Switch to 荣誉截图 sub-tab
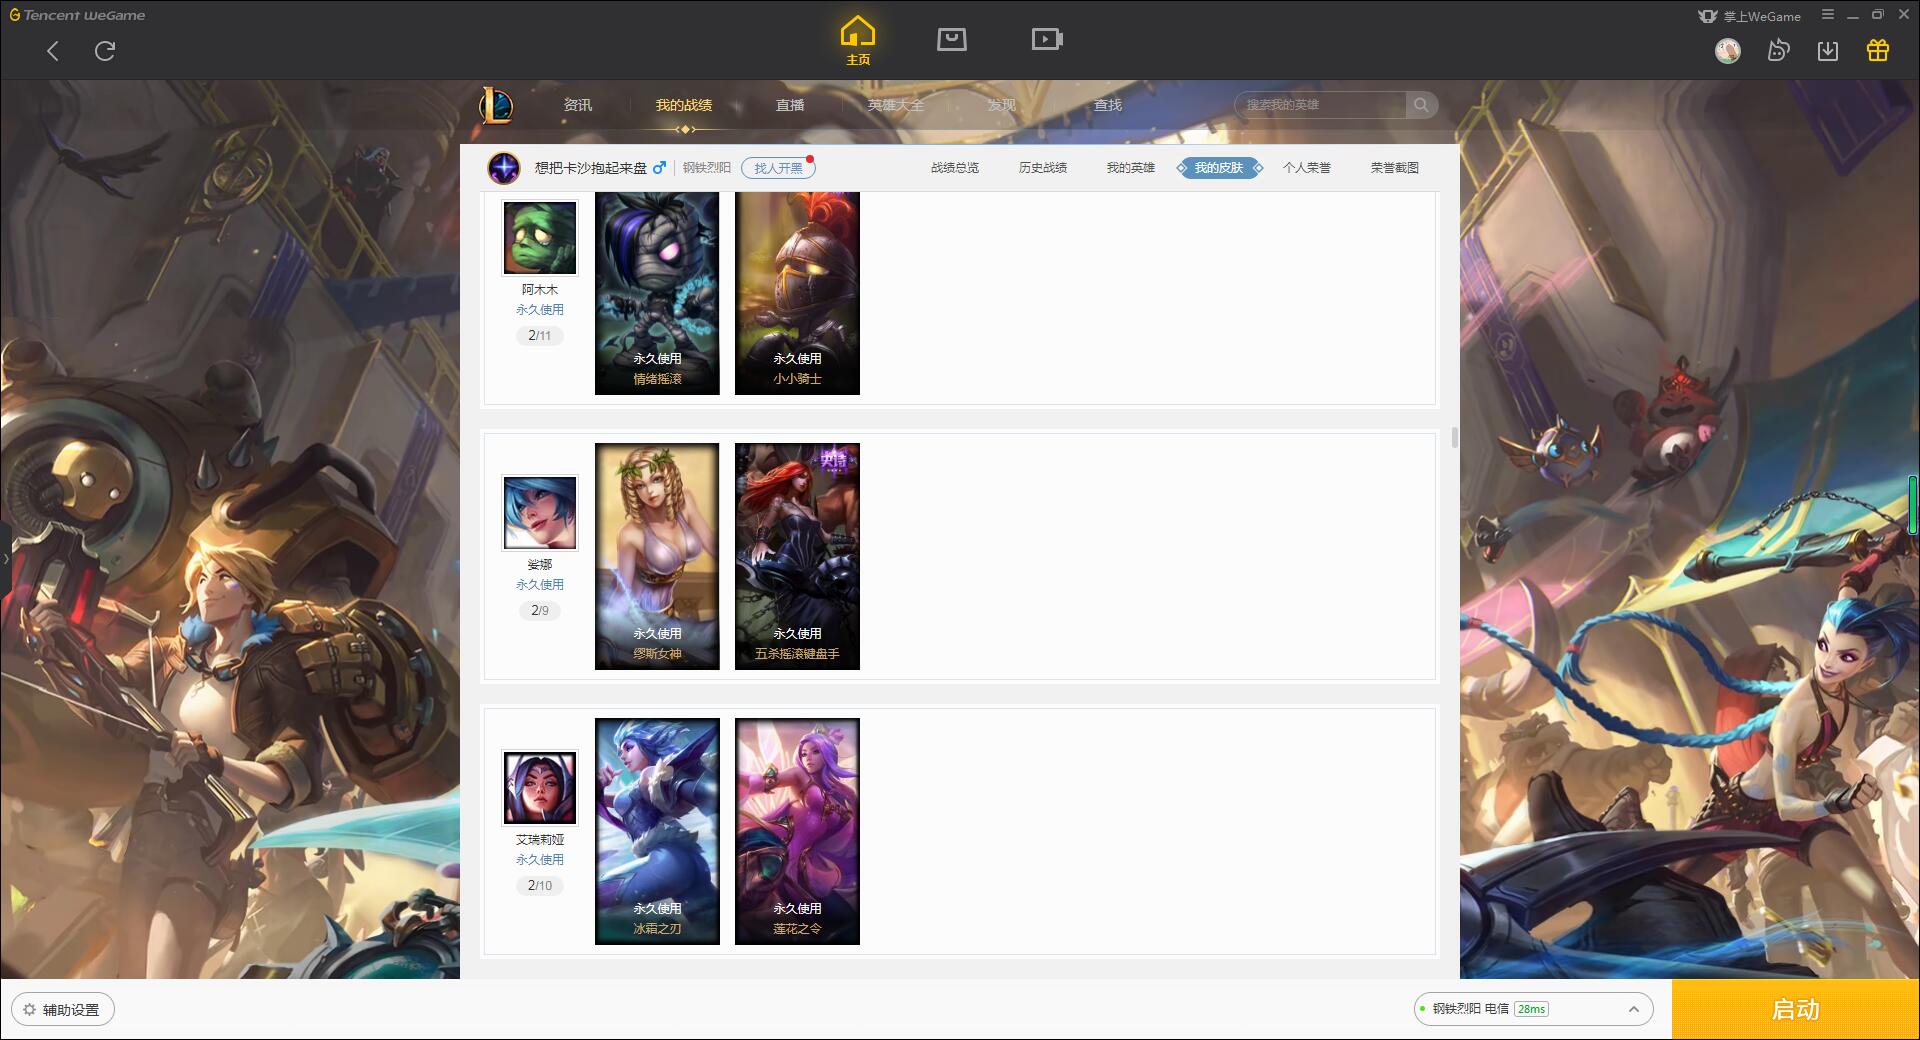 pyautogui.click(x=1395, y=168)
